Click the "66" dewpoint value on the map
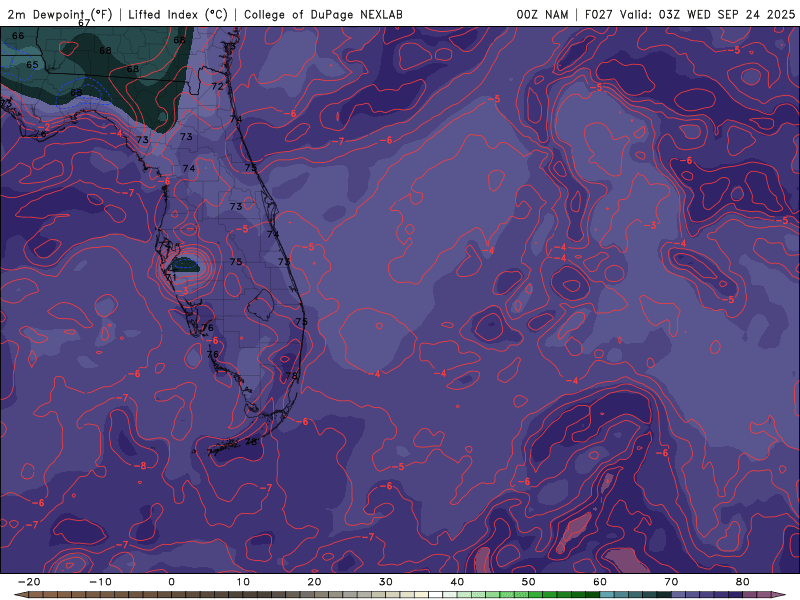 coord(18,36)
